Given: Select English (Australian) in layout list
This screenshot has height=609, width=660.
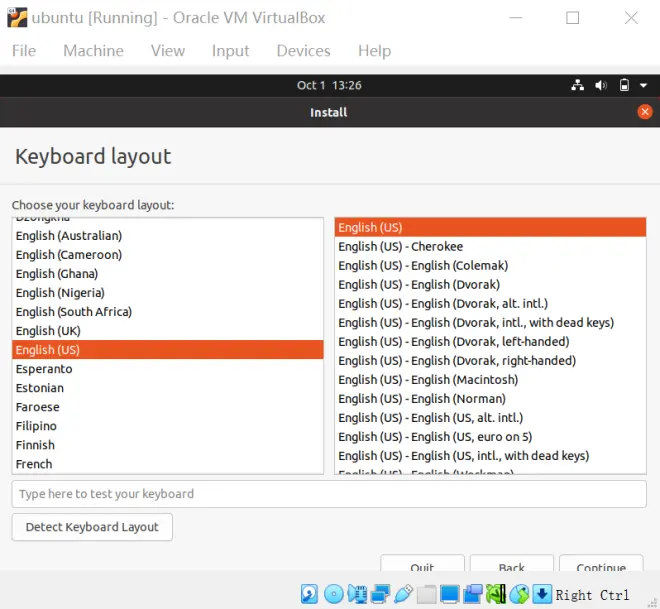Looking at the screenshot, I should tap(168, 236).
